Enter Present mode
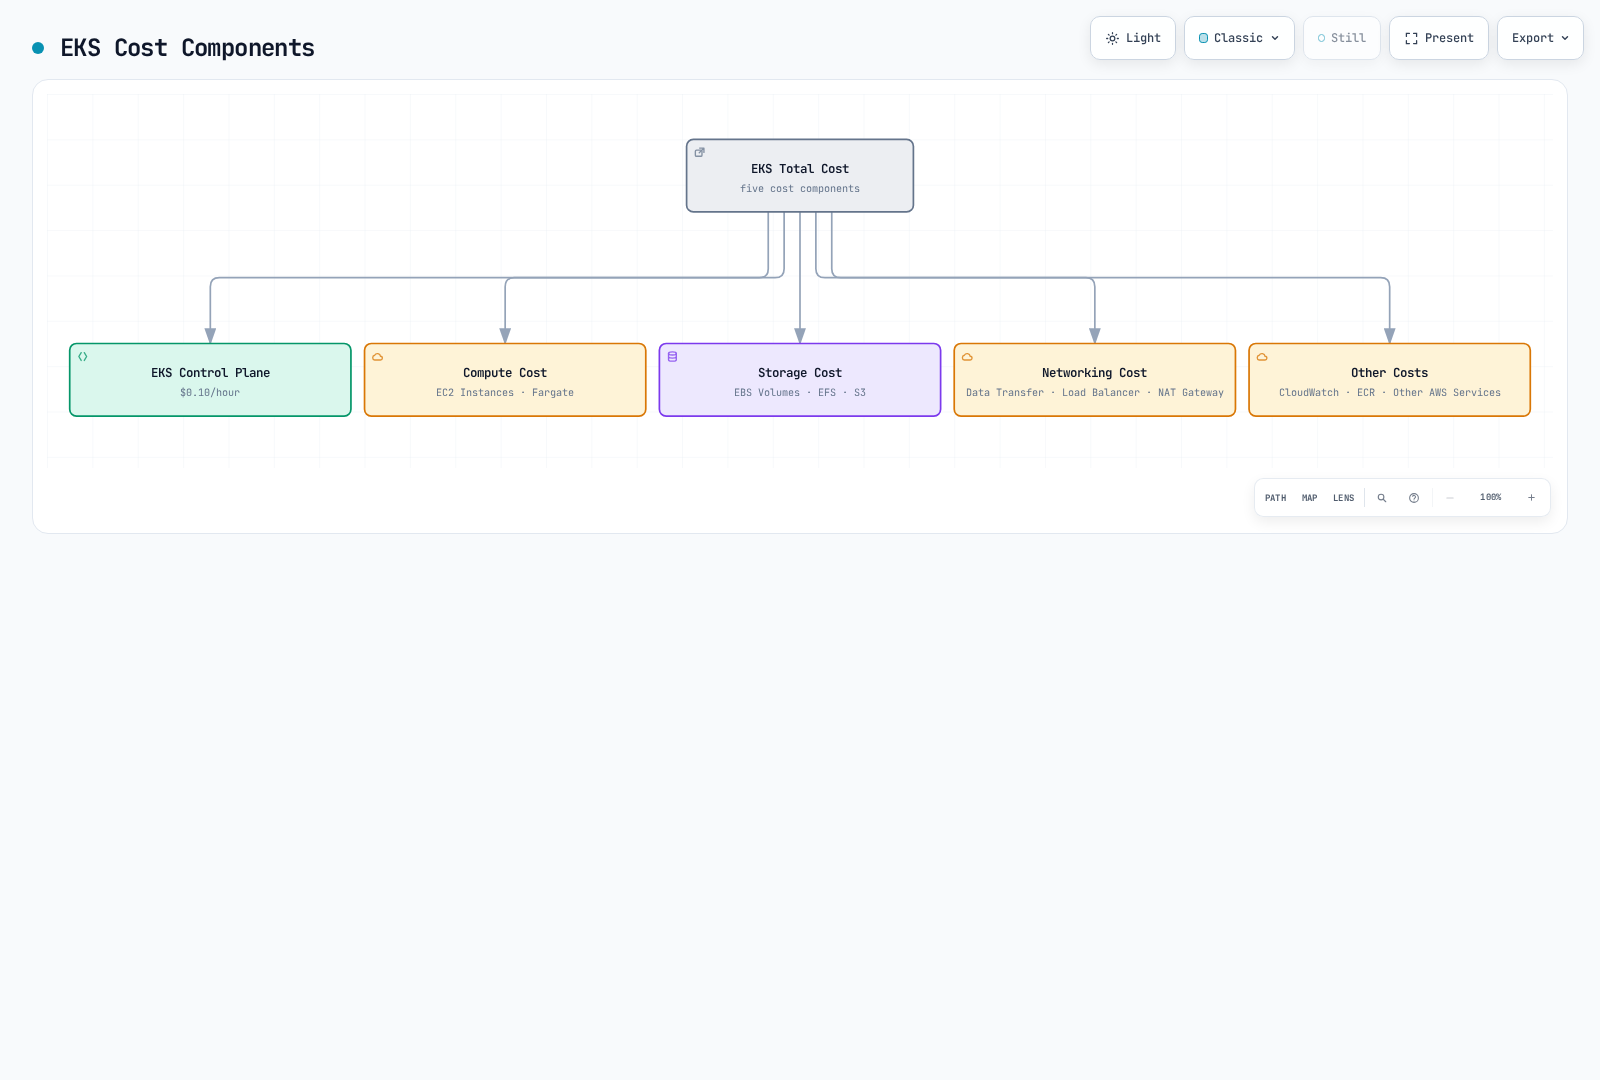The height and width of the screenshot is (1080, 1600). (1439, 38)
